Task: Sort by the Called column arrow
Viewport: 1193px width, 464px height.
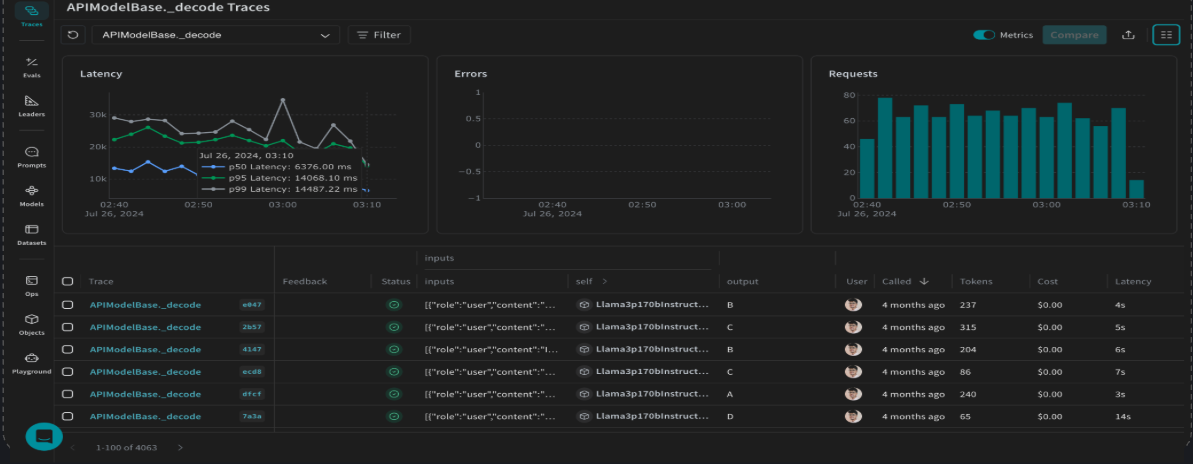Action: click(x=924, y=281)
